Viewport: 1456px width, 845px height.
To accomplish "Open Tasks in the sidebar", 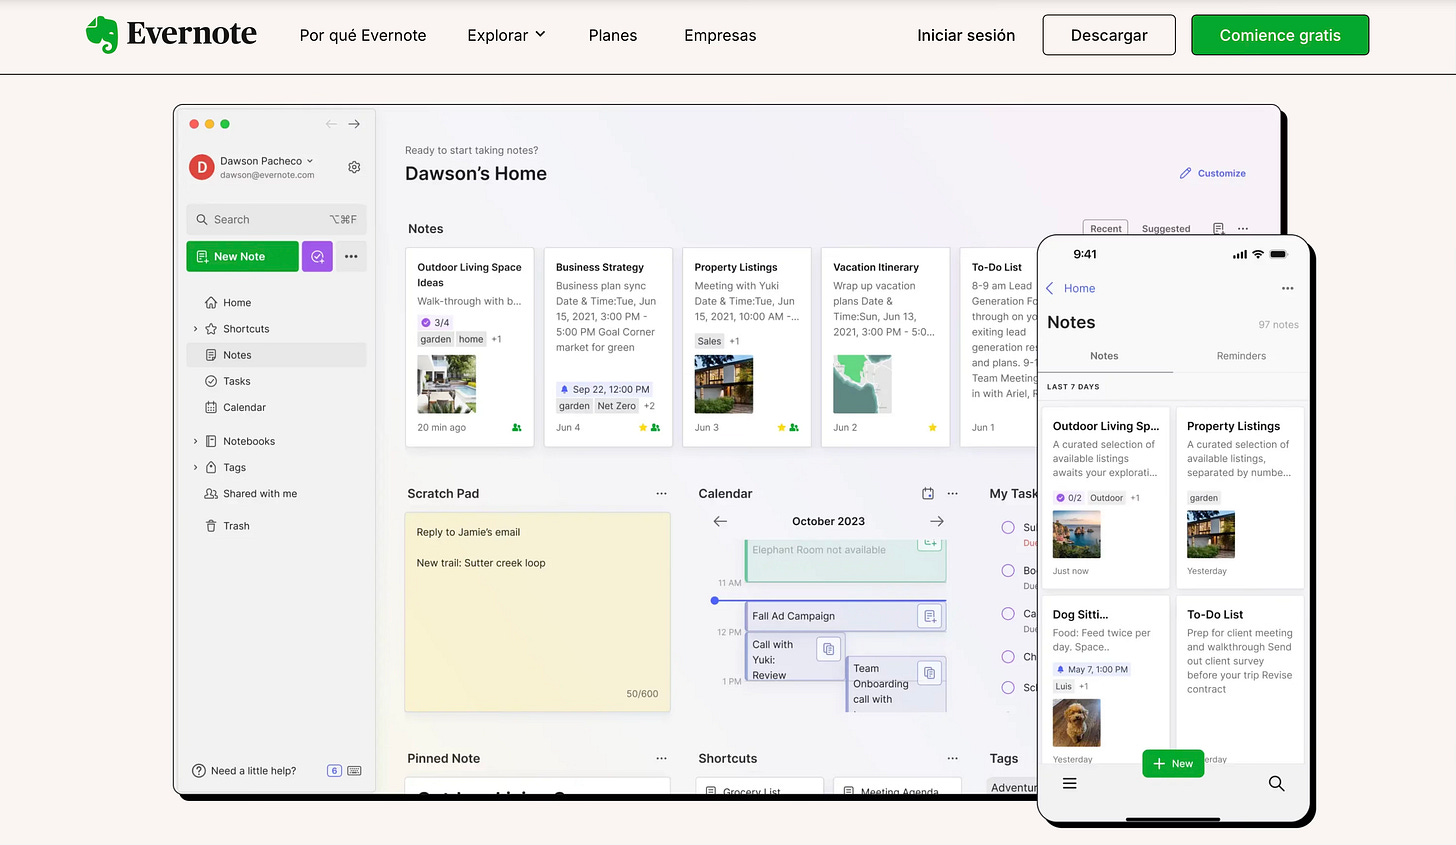I will tap(237, 381).
